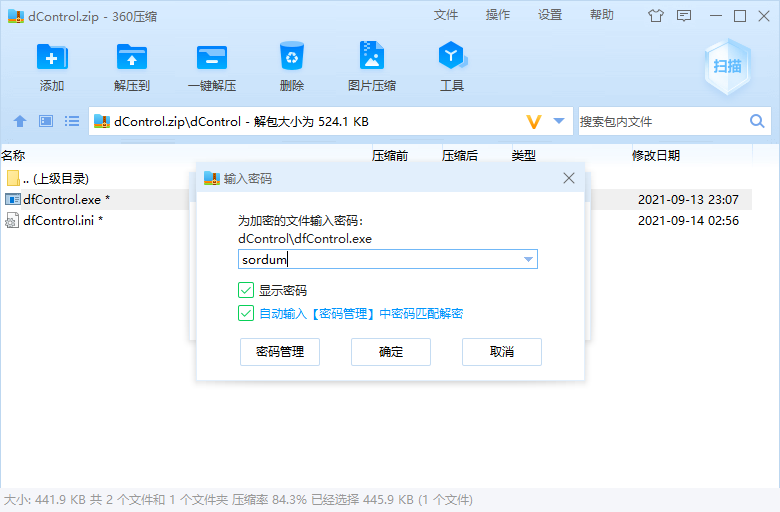
Task: Click the date 2021-09-14 02:56
Action: [688, 220]
